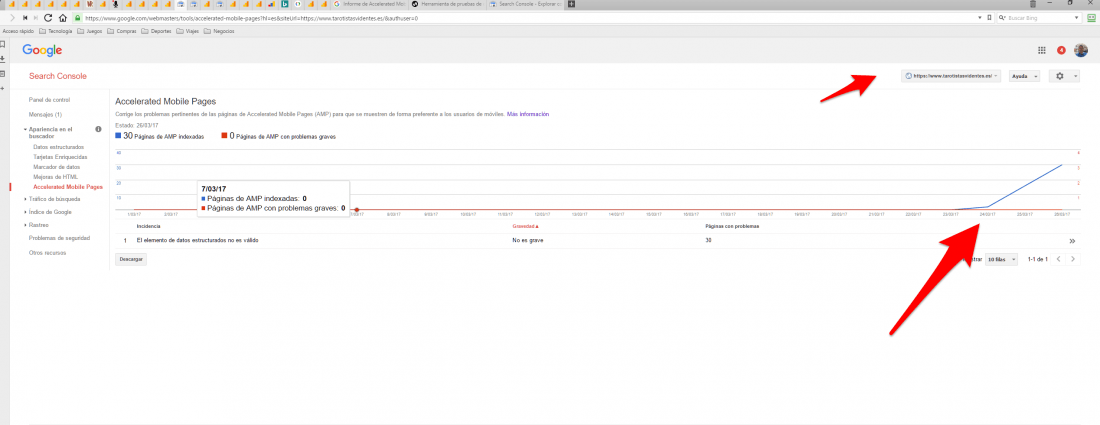
Task: Open Panel de control in the sidebar
Action: 49,100
